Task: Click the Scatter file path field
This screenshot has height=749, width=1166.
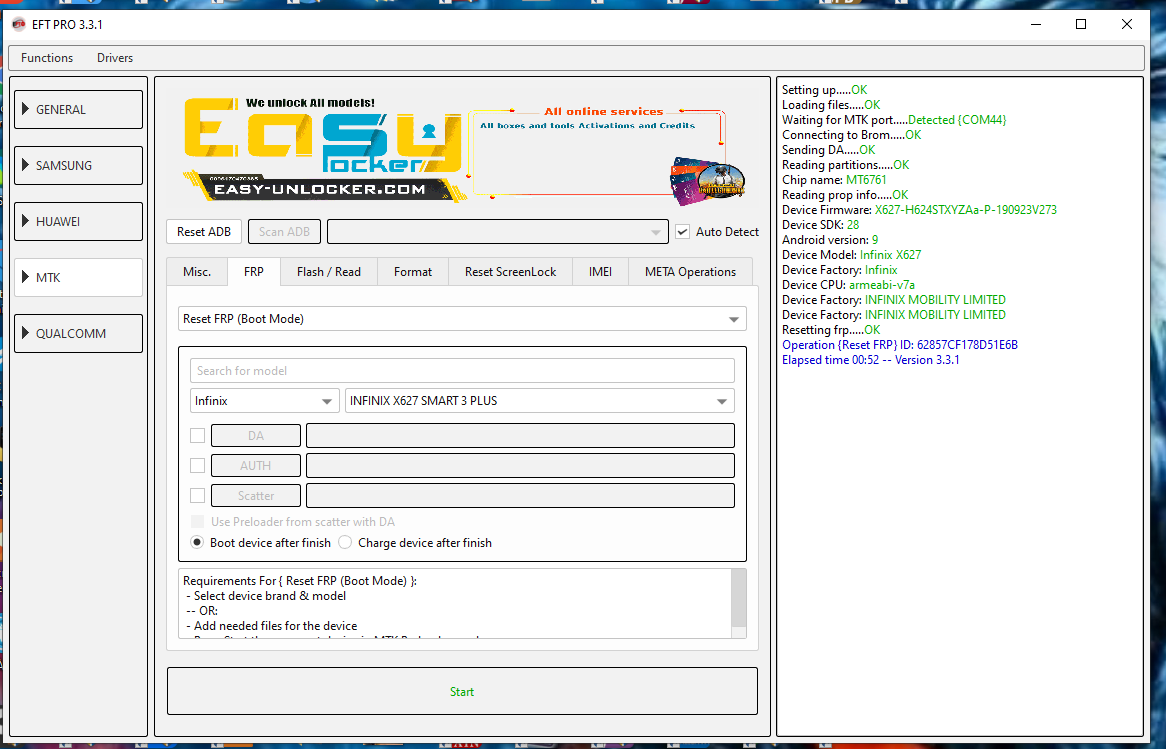Action: (x=521, y=495)
